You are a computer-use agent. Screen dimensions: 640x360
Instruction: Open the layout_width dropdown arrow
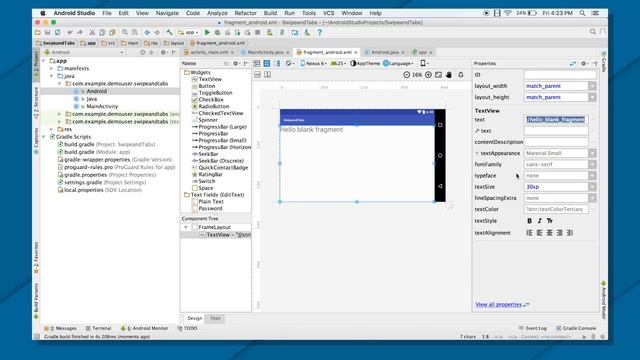pos(592,86)
